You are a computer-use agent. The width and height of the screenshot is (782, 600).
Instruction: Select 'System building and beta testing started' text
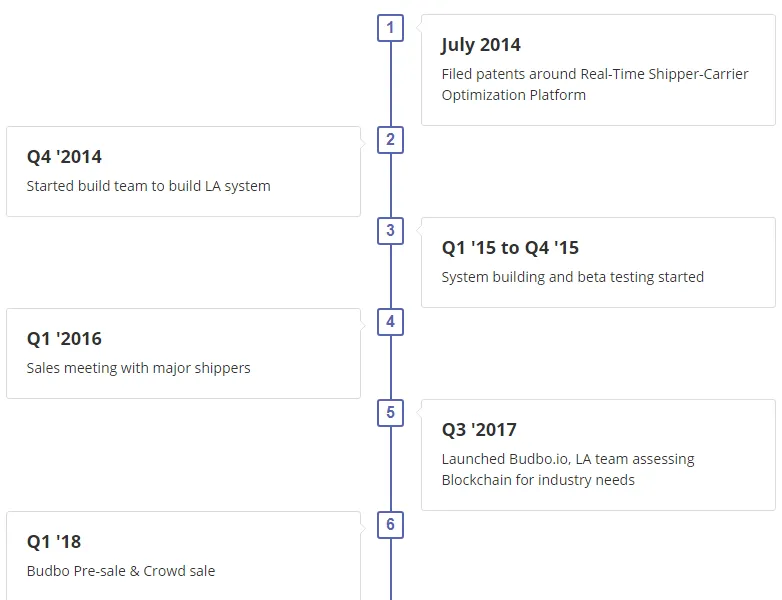click(x=573, y=277)
